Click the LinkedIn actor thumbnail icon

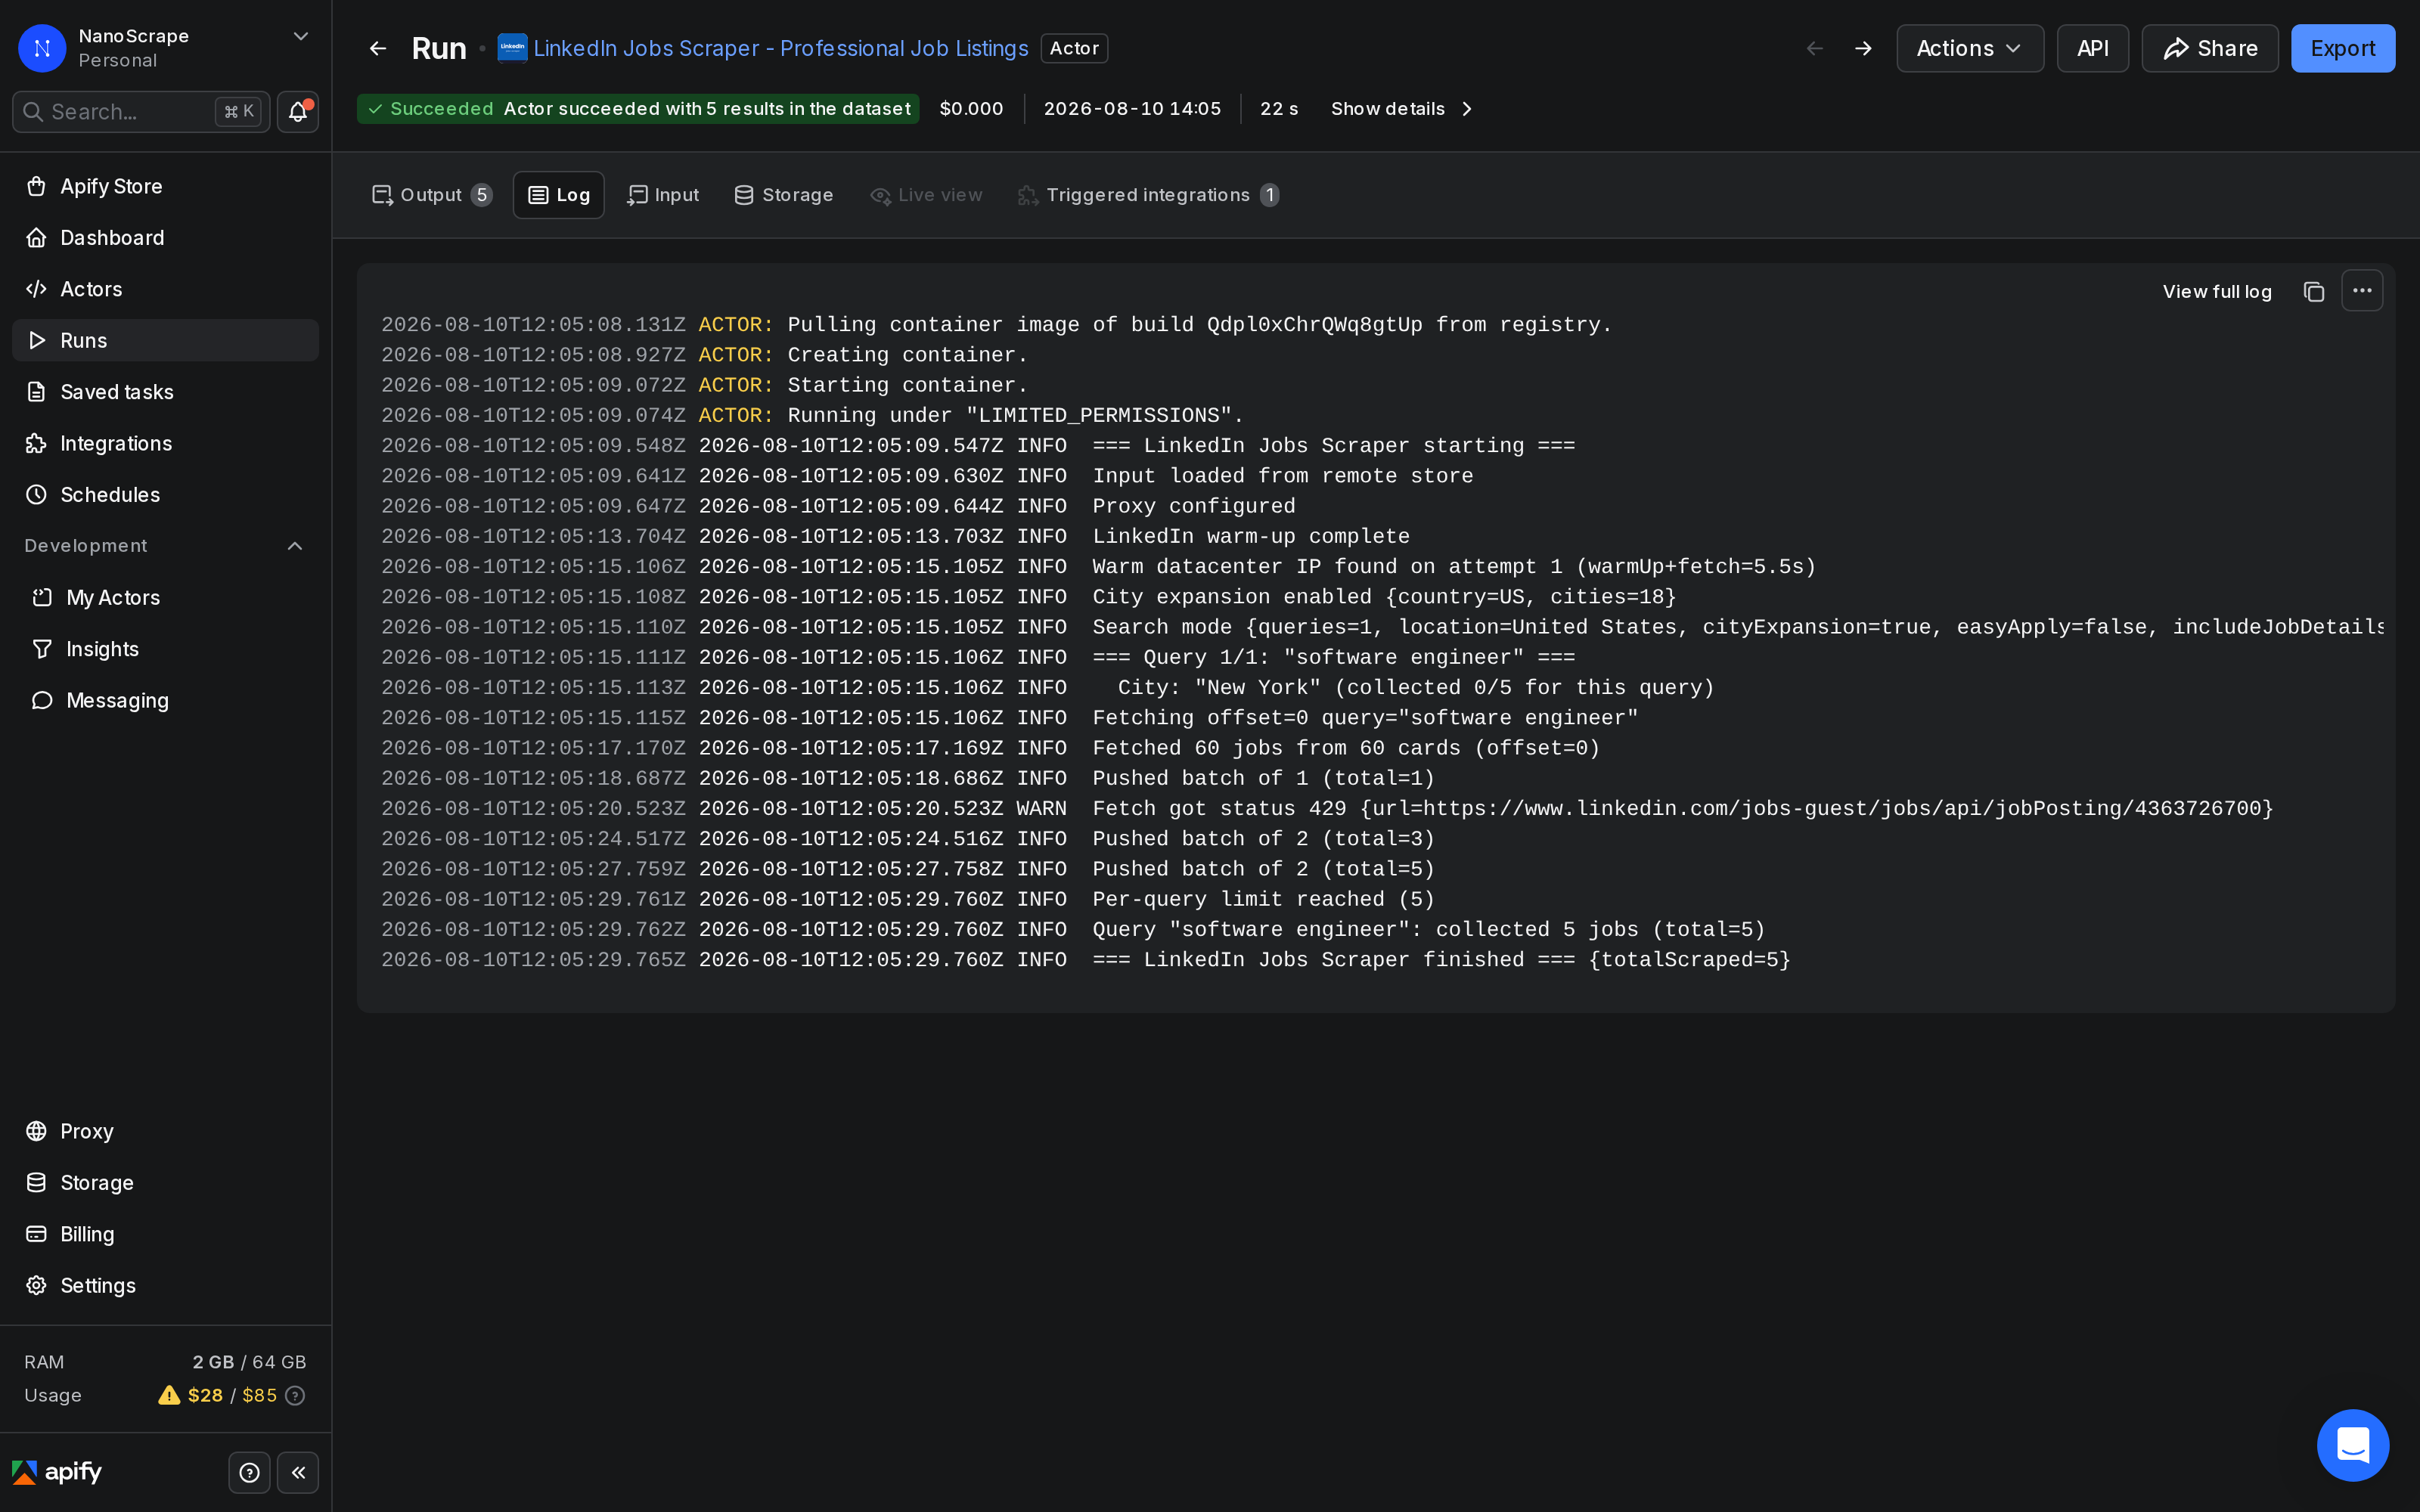click(x=512, y=48)
